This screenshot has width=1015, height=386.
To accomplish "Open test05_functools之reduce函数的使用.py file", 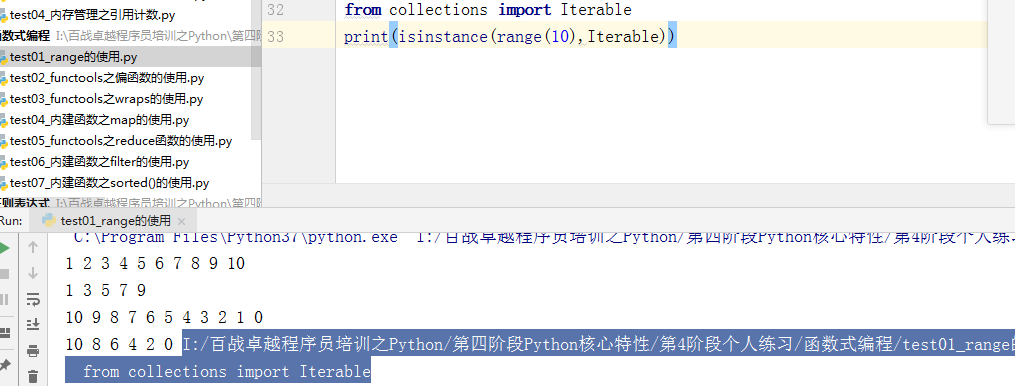I will click(x=121, y=141).
